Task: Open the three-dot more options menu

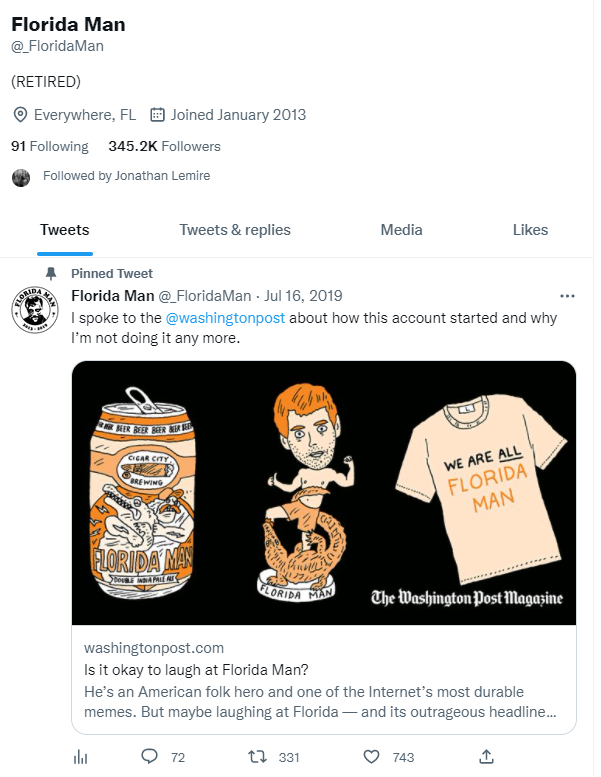Action: pos(567,296)
